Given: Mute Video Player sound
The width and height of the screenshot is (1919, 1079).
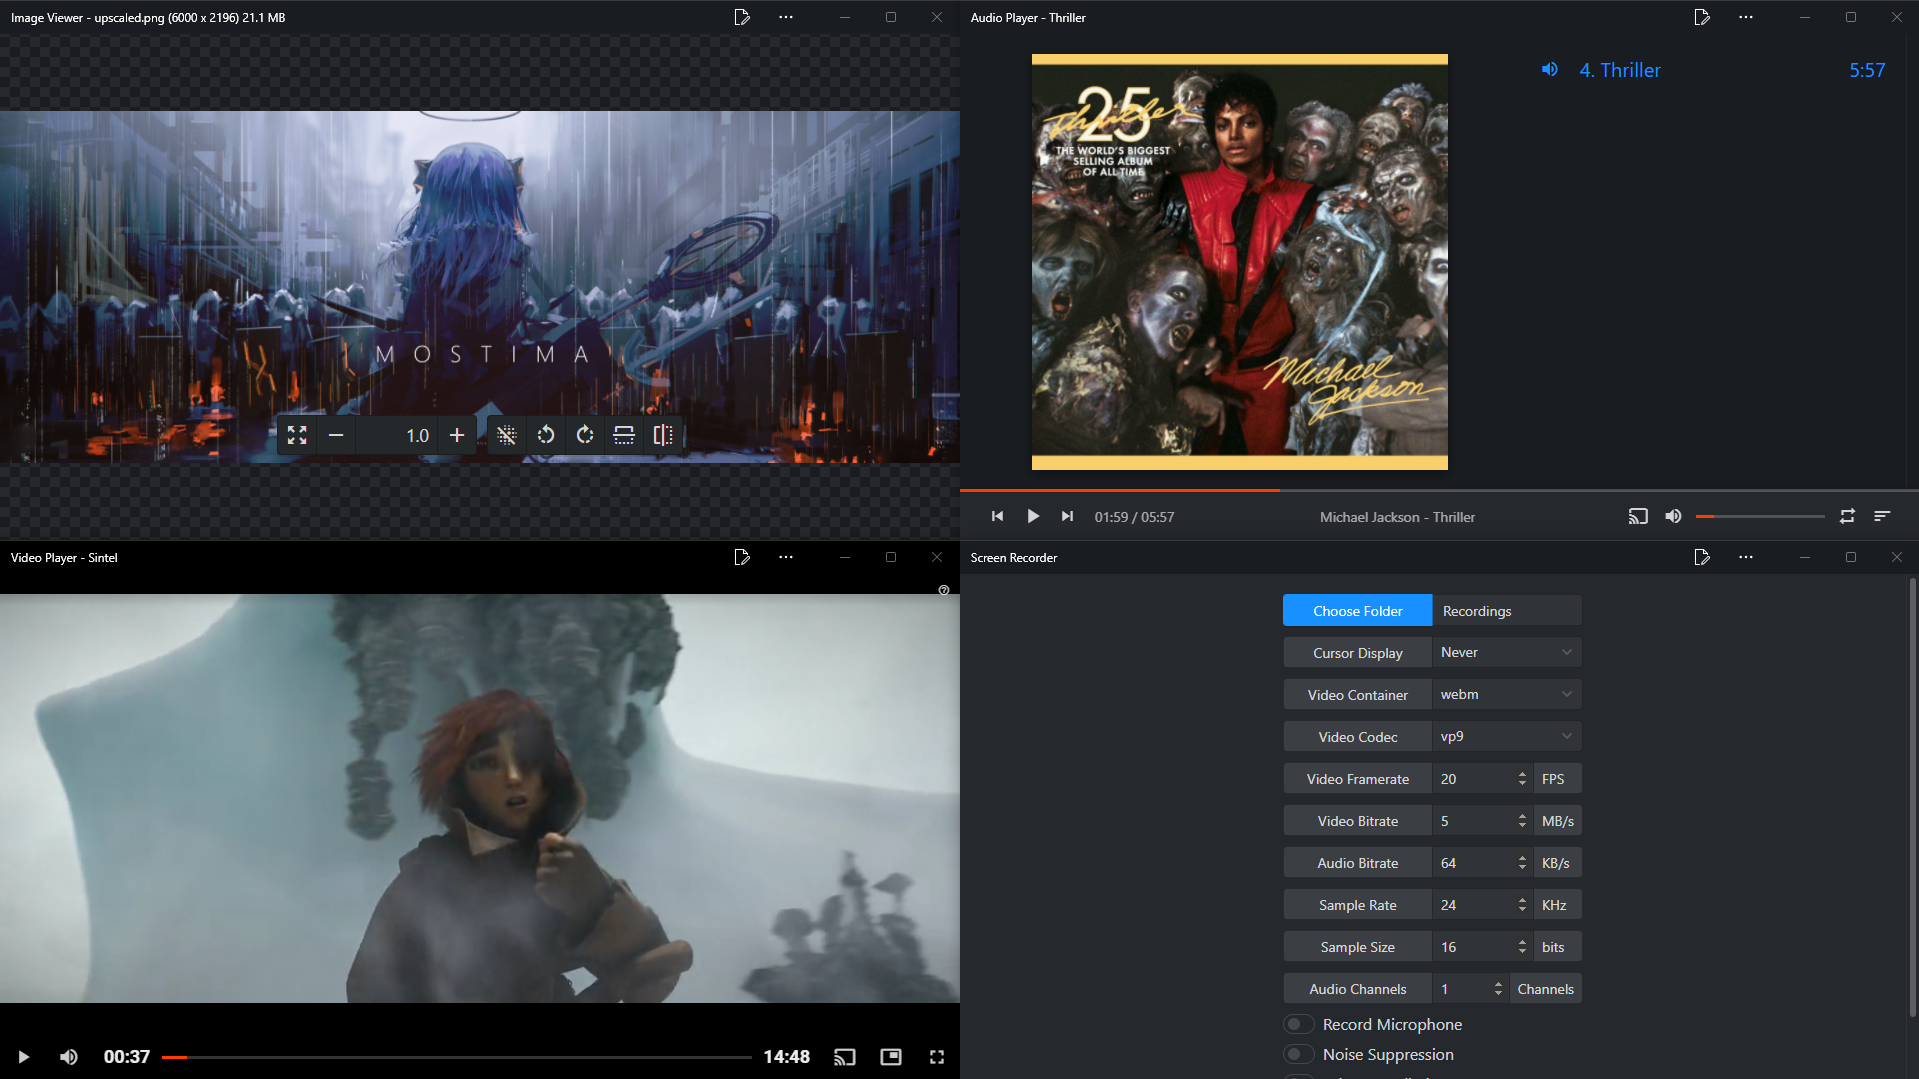Looking at the screenshot, I should pos(69,1057).
